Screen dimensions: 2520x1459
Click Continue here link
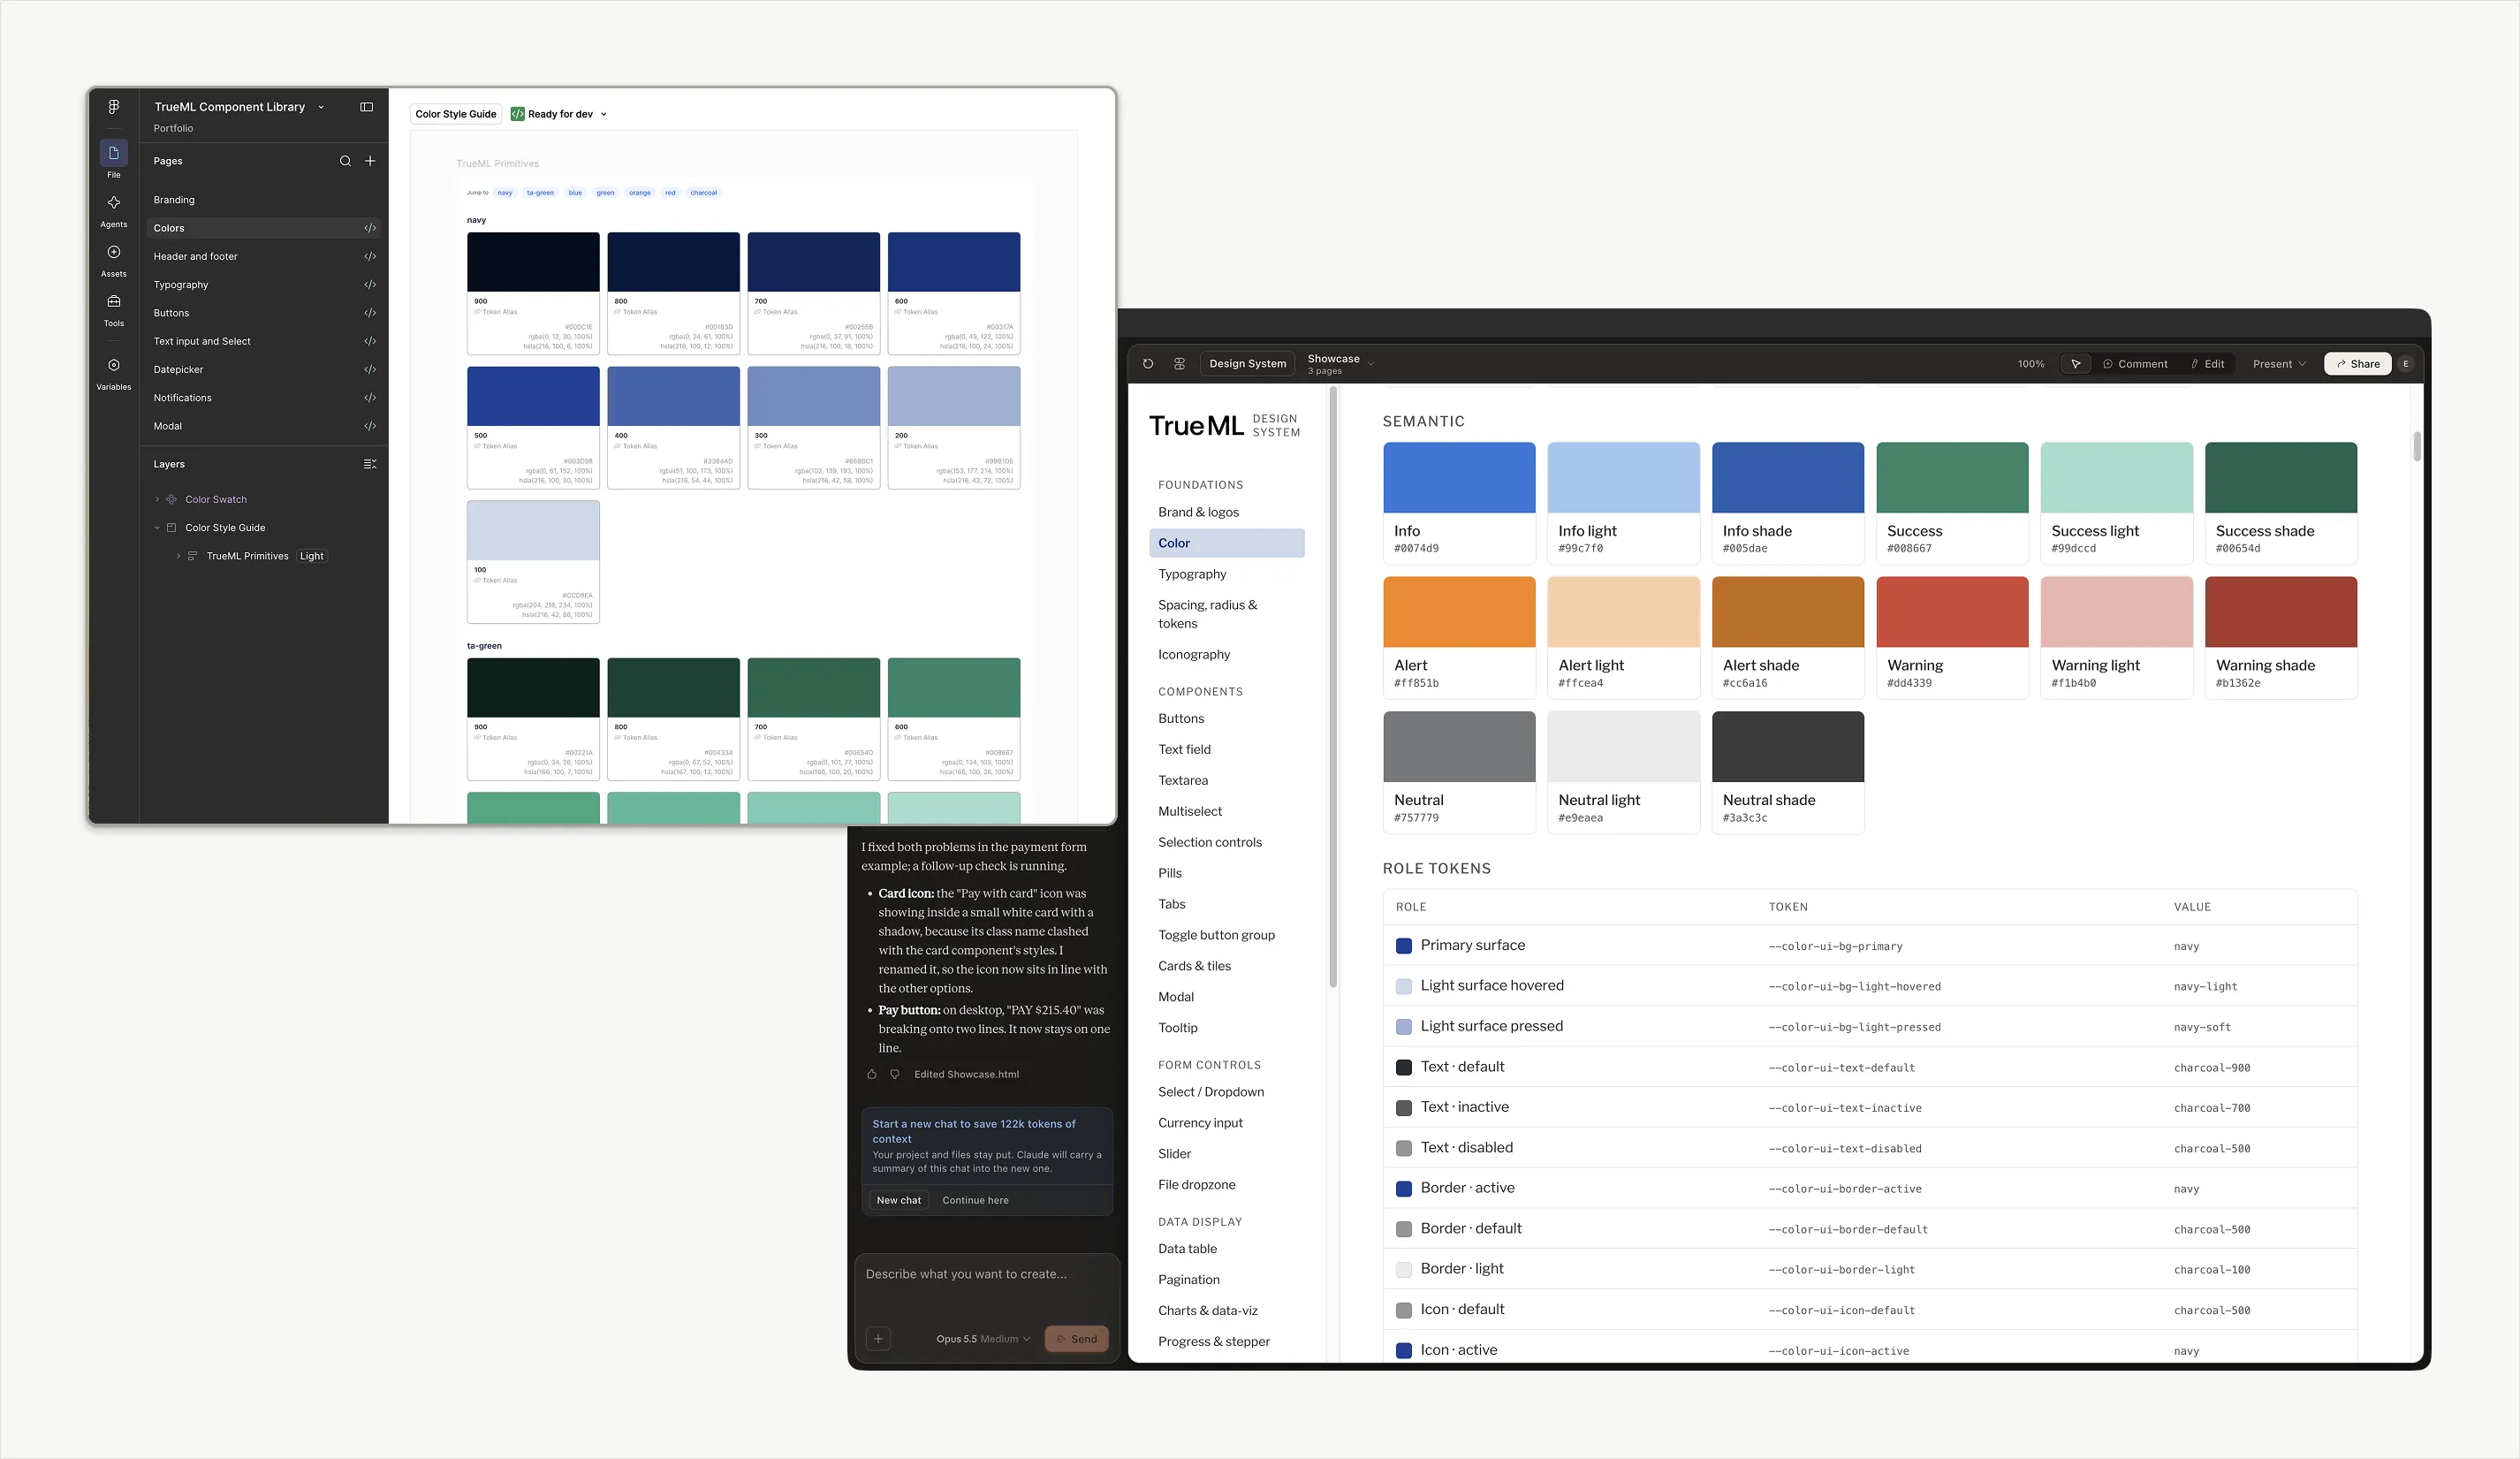point(975,1200)
